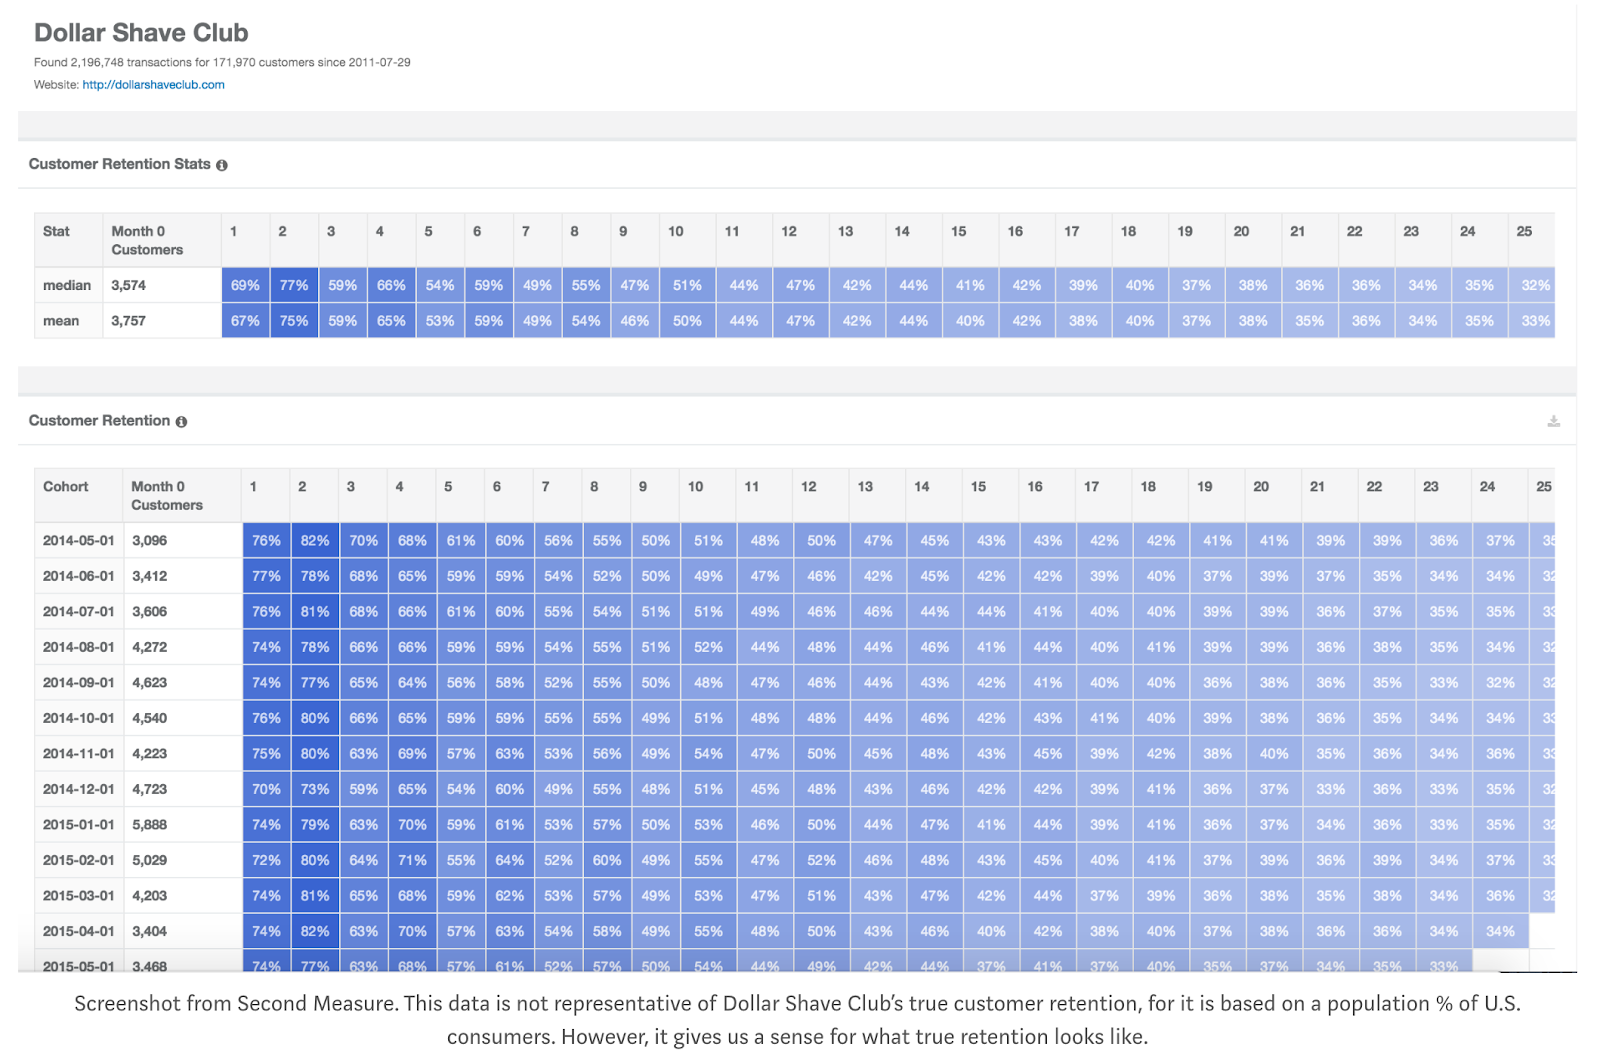Click the median month 25 cell 32%

[1532, 285]
